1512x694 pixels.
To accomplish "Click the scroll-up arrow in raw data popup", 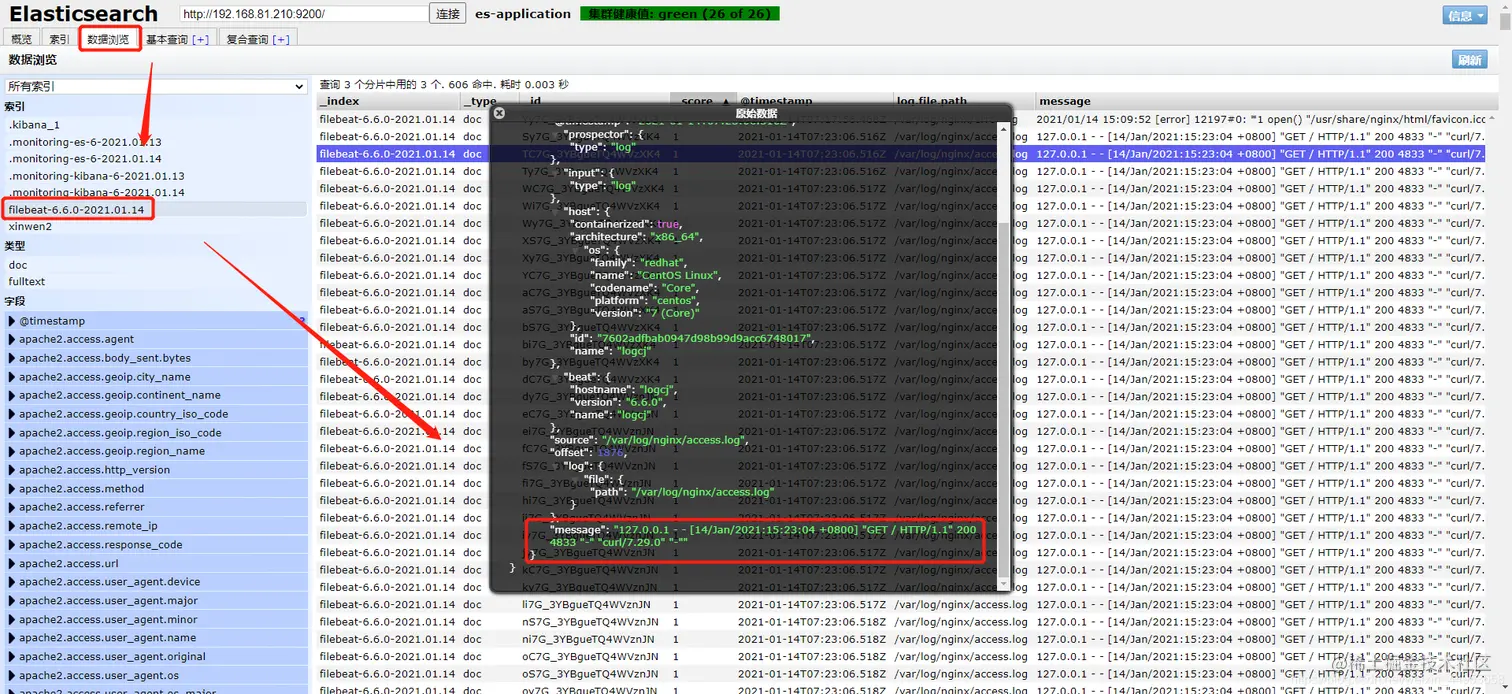I will tap(1003, 130).
